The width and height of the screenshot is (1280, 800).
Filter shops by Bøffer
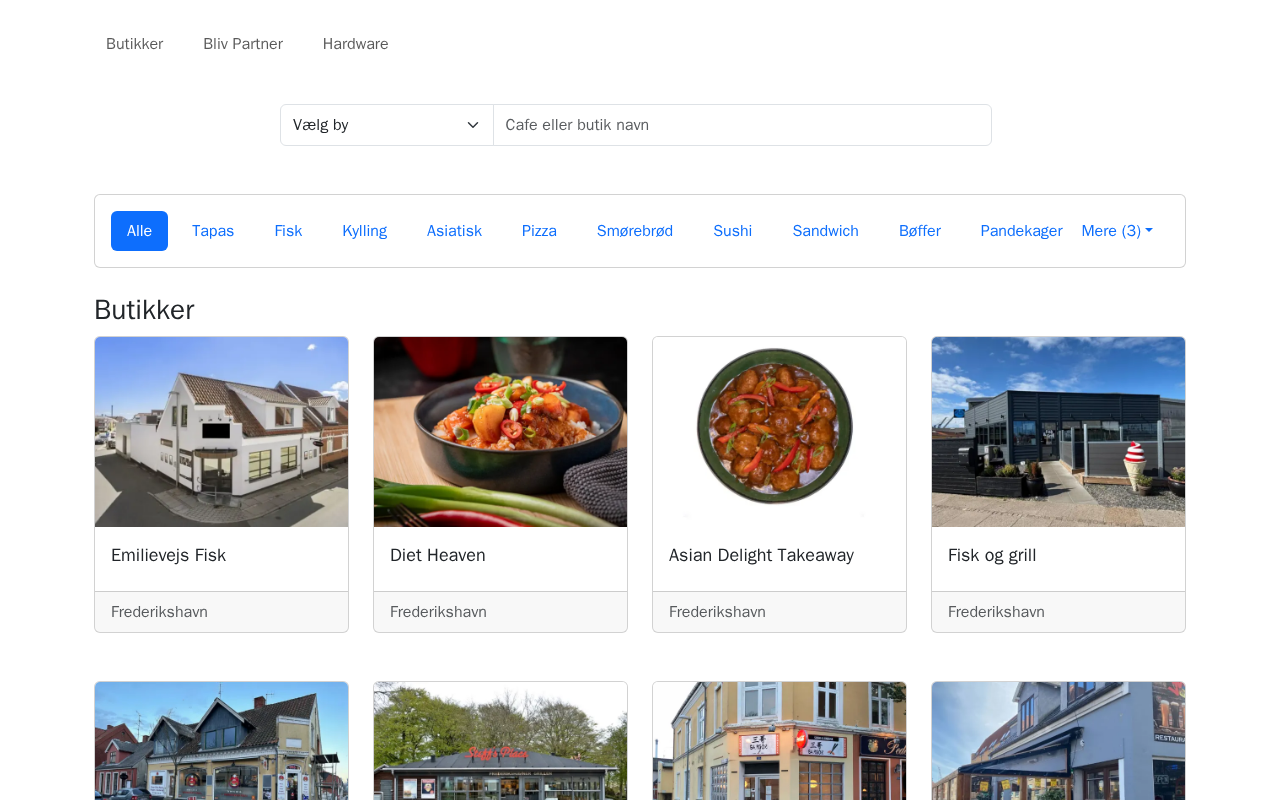point(919,231)
